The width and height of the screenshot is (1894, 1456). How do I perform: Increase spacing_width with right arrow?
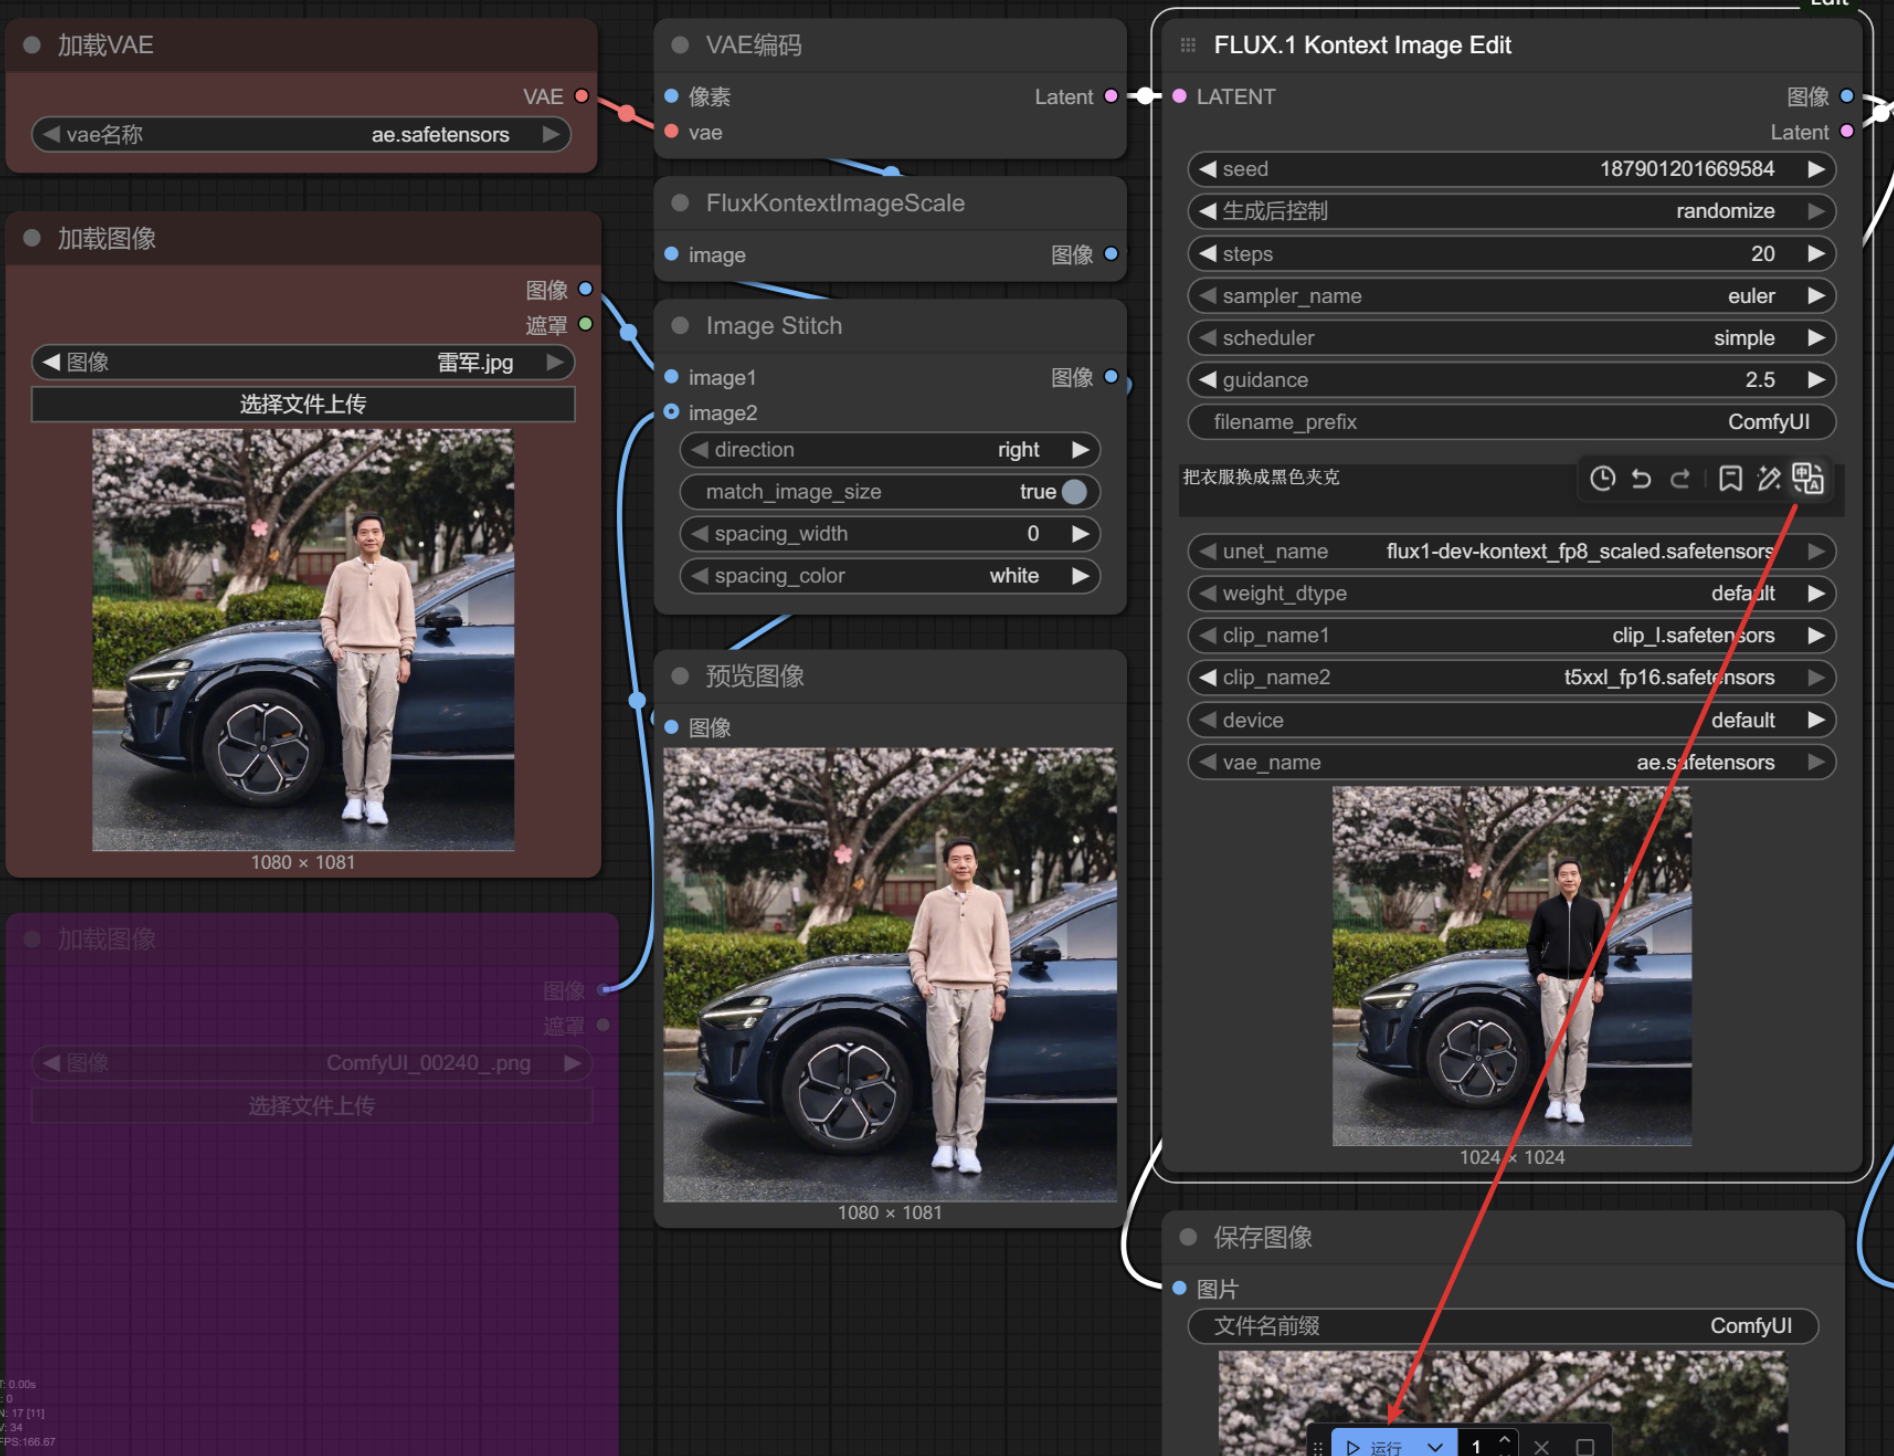(1080, 534)
